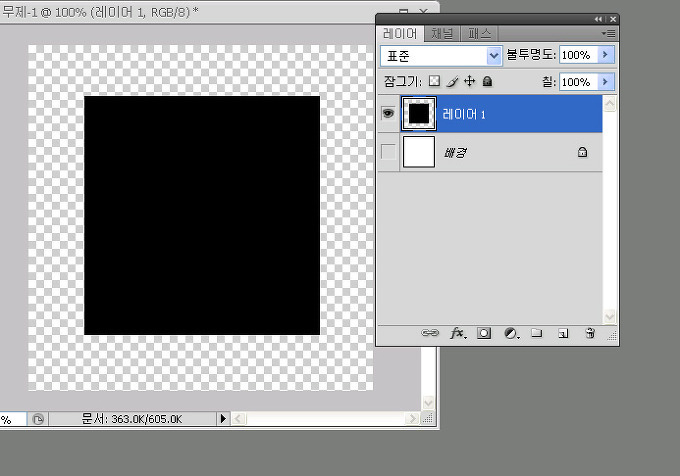This screenshot has height=476, width=680.
Task: Toggle lock image pixels brush icon
Action: (x=452, y=81)
